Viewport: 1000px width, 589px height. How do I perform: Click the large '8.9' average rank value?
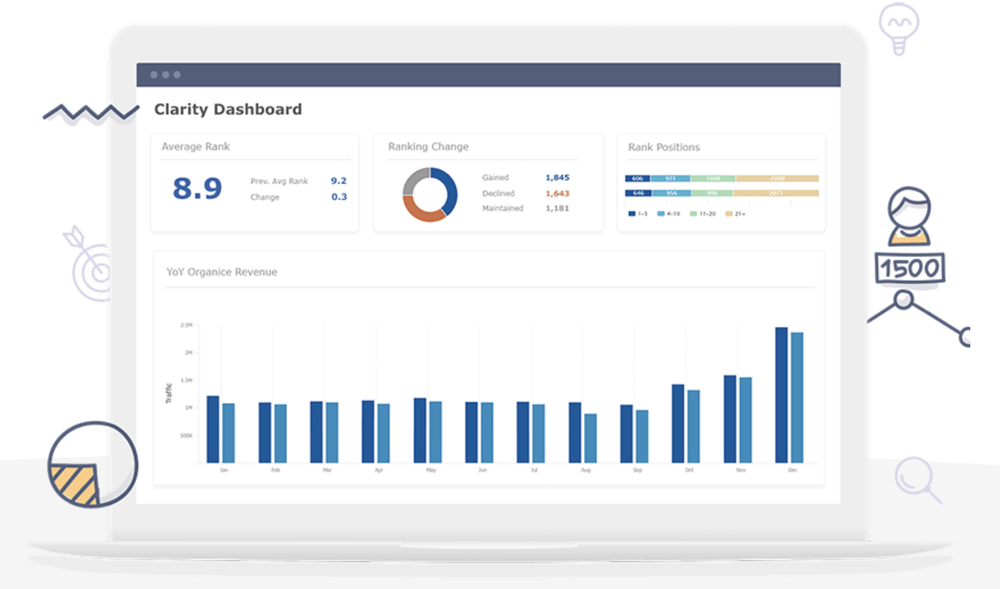(x=197, y=188)
